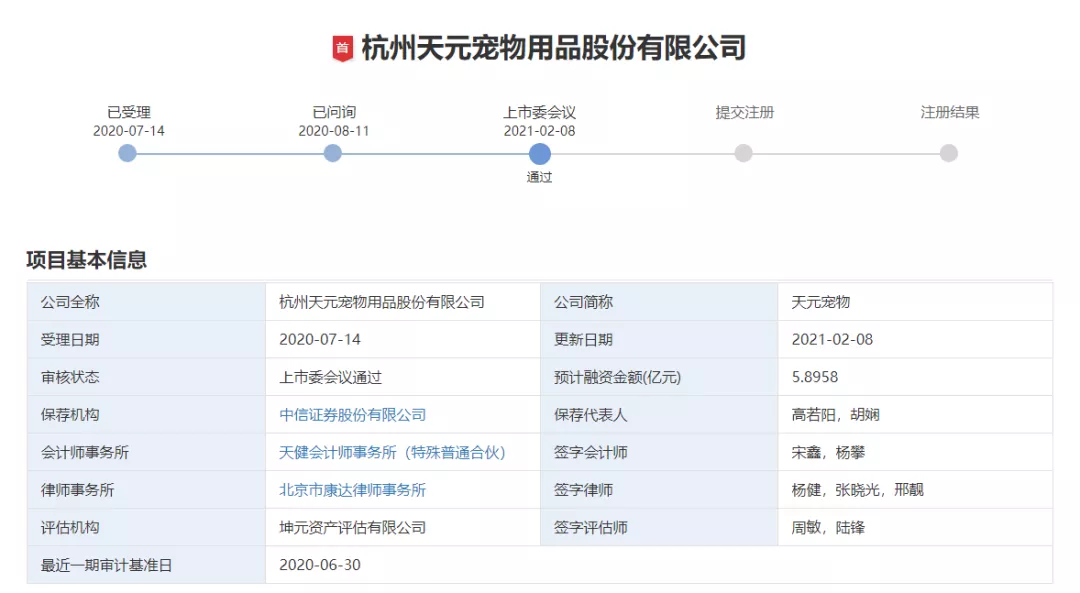Image resolution: width=1080 pixels, height=593 pixels.
Task: Click the 公司全称 value cell with company name
Action: tap(403, 302)
